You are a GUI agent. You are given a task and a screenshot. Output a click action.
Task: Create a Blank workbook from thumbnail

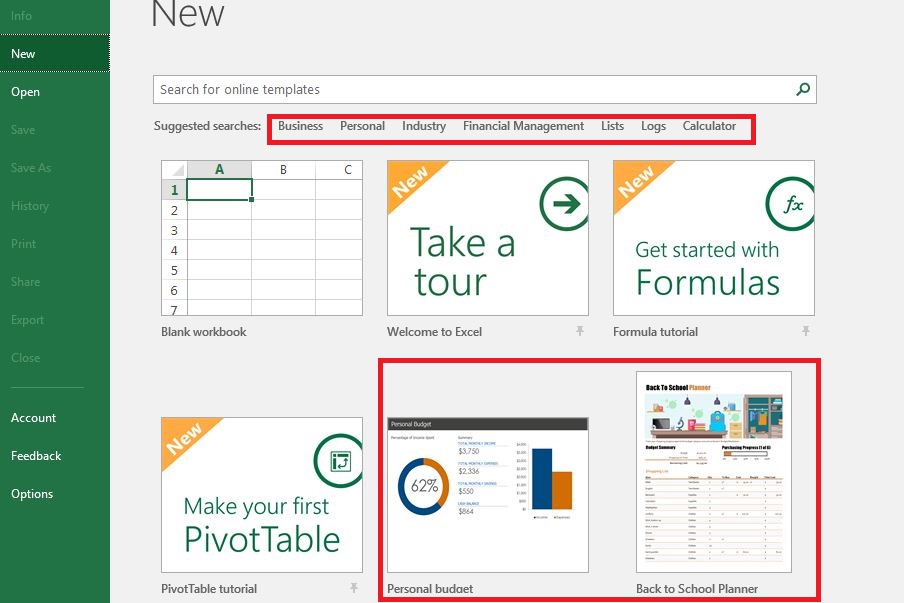point(262,238)
